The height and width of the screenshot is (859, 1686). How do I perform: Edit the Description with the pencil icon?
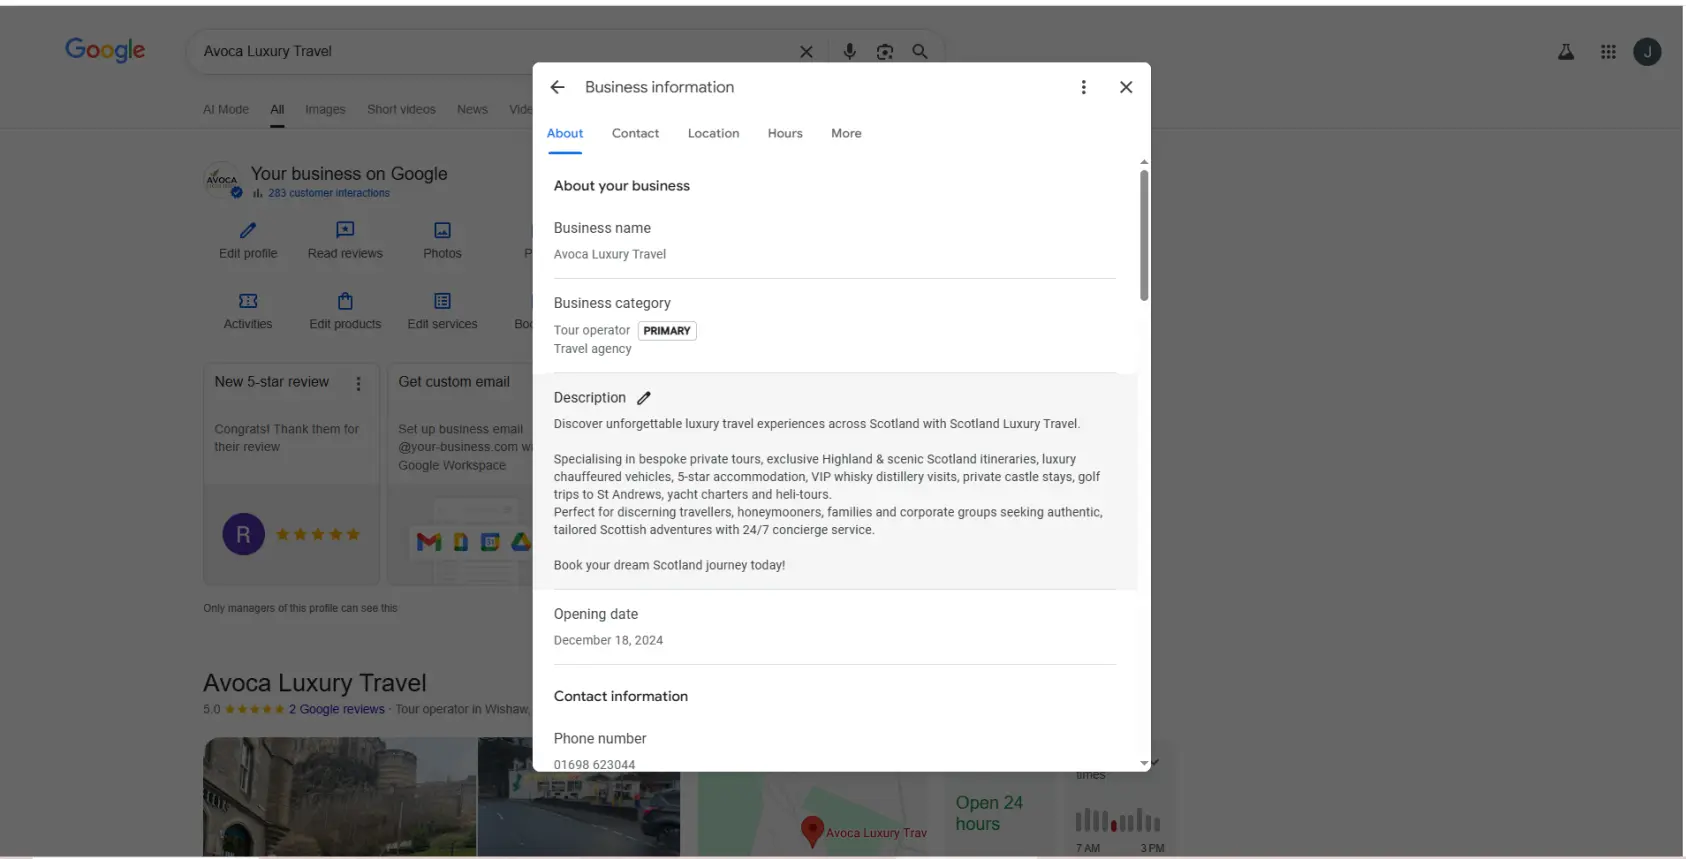(x=644, y=398)
